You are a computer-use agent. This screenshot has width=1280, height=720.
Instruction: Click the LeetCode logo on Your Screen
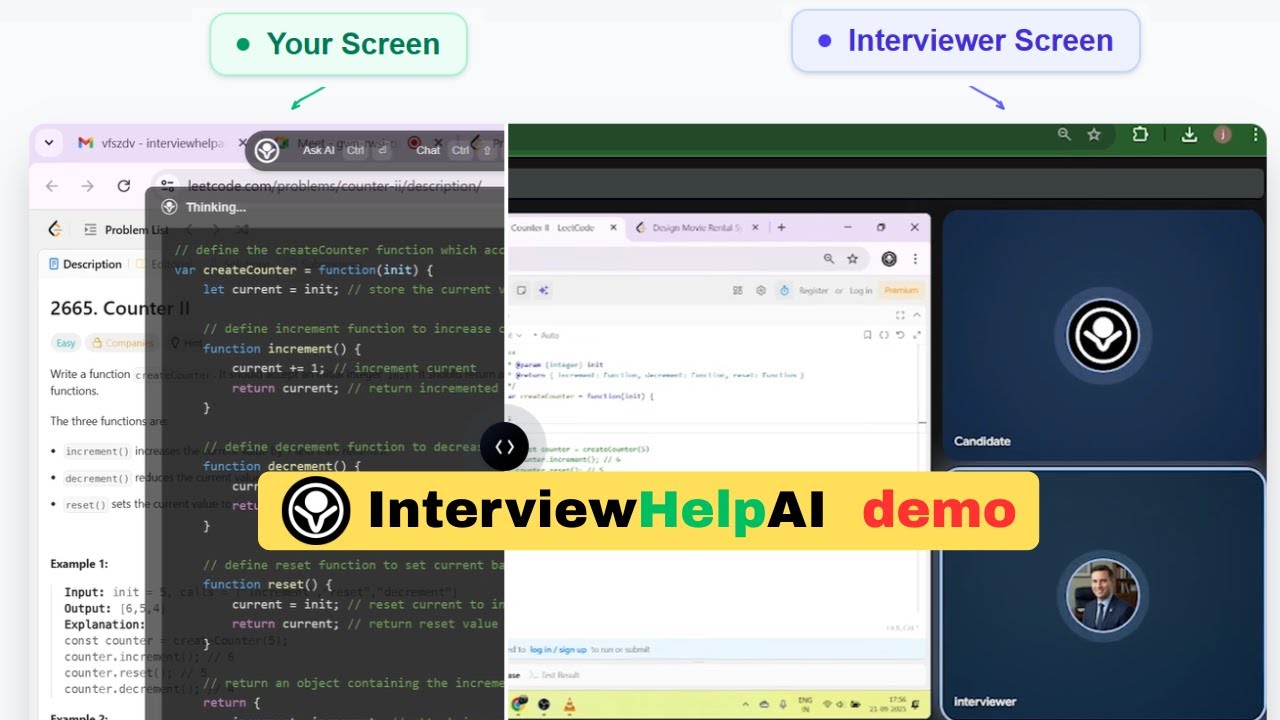click(55, 229)
